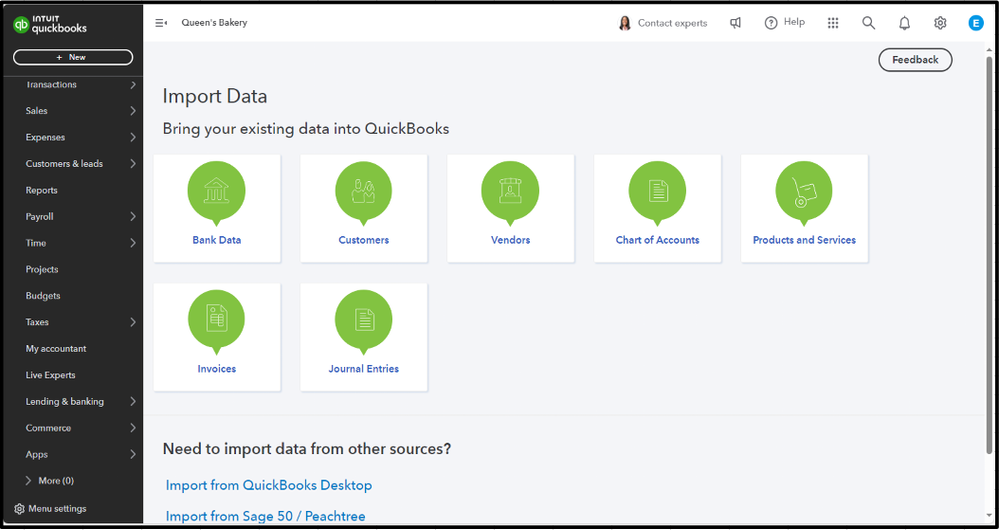The height and width of the screenshot is (530, 999).
Task: Click the Journal Entries import icon
Action: click(363, 319)
